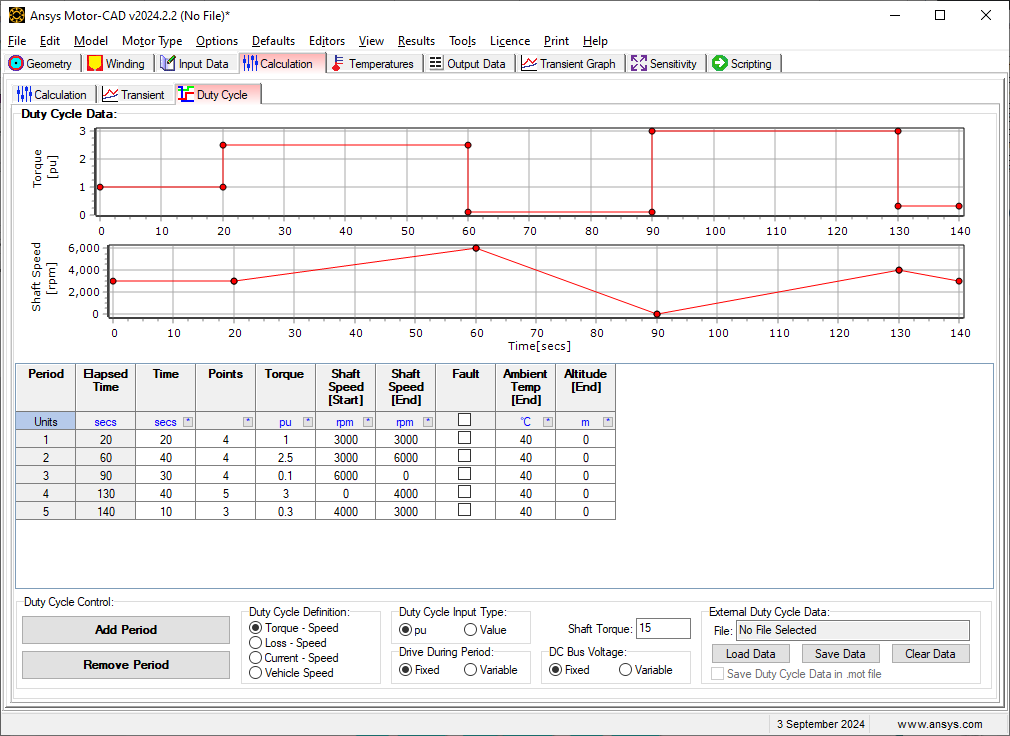The image size is (1010, 736).
Task: Click the Output Data grid icon
Action: (x=435, y=63)
